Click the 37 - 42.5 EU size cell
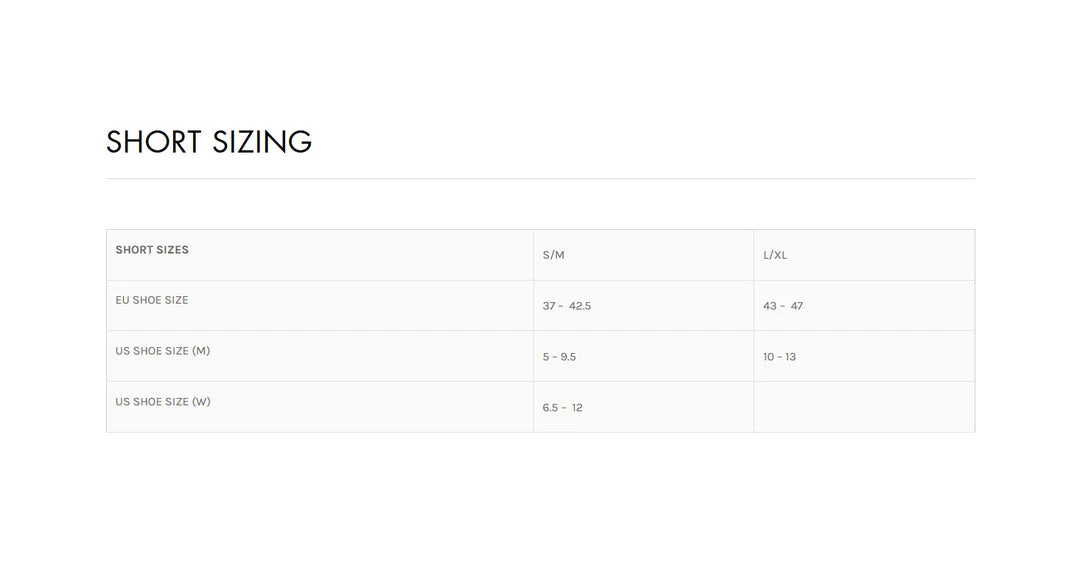 [x=567, y=306]
